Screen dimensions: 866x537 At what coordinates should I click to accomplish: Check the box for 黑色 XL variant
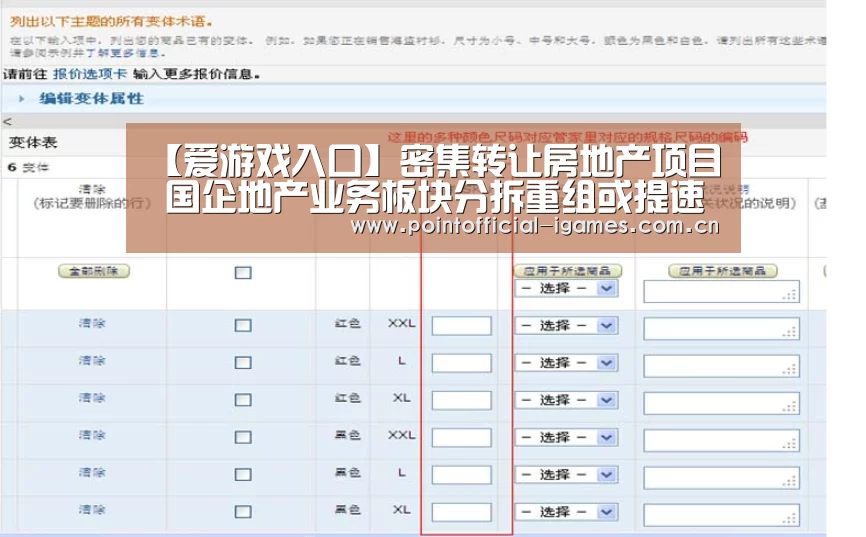(x=243, y=512)
